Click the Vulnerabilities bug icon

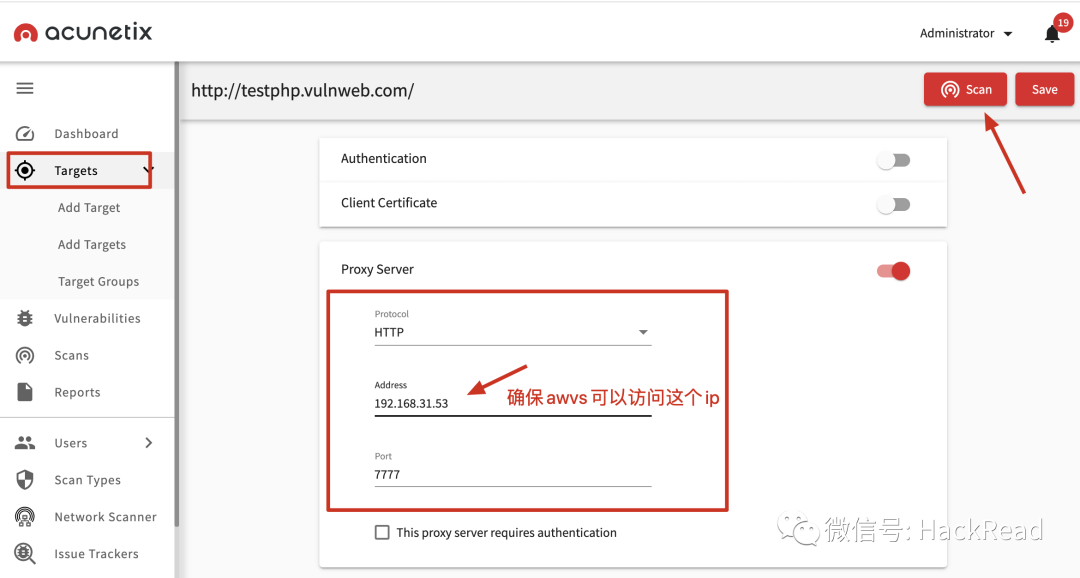click(25, 318)
